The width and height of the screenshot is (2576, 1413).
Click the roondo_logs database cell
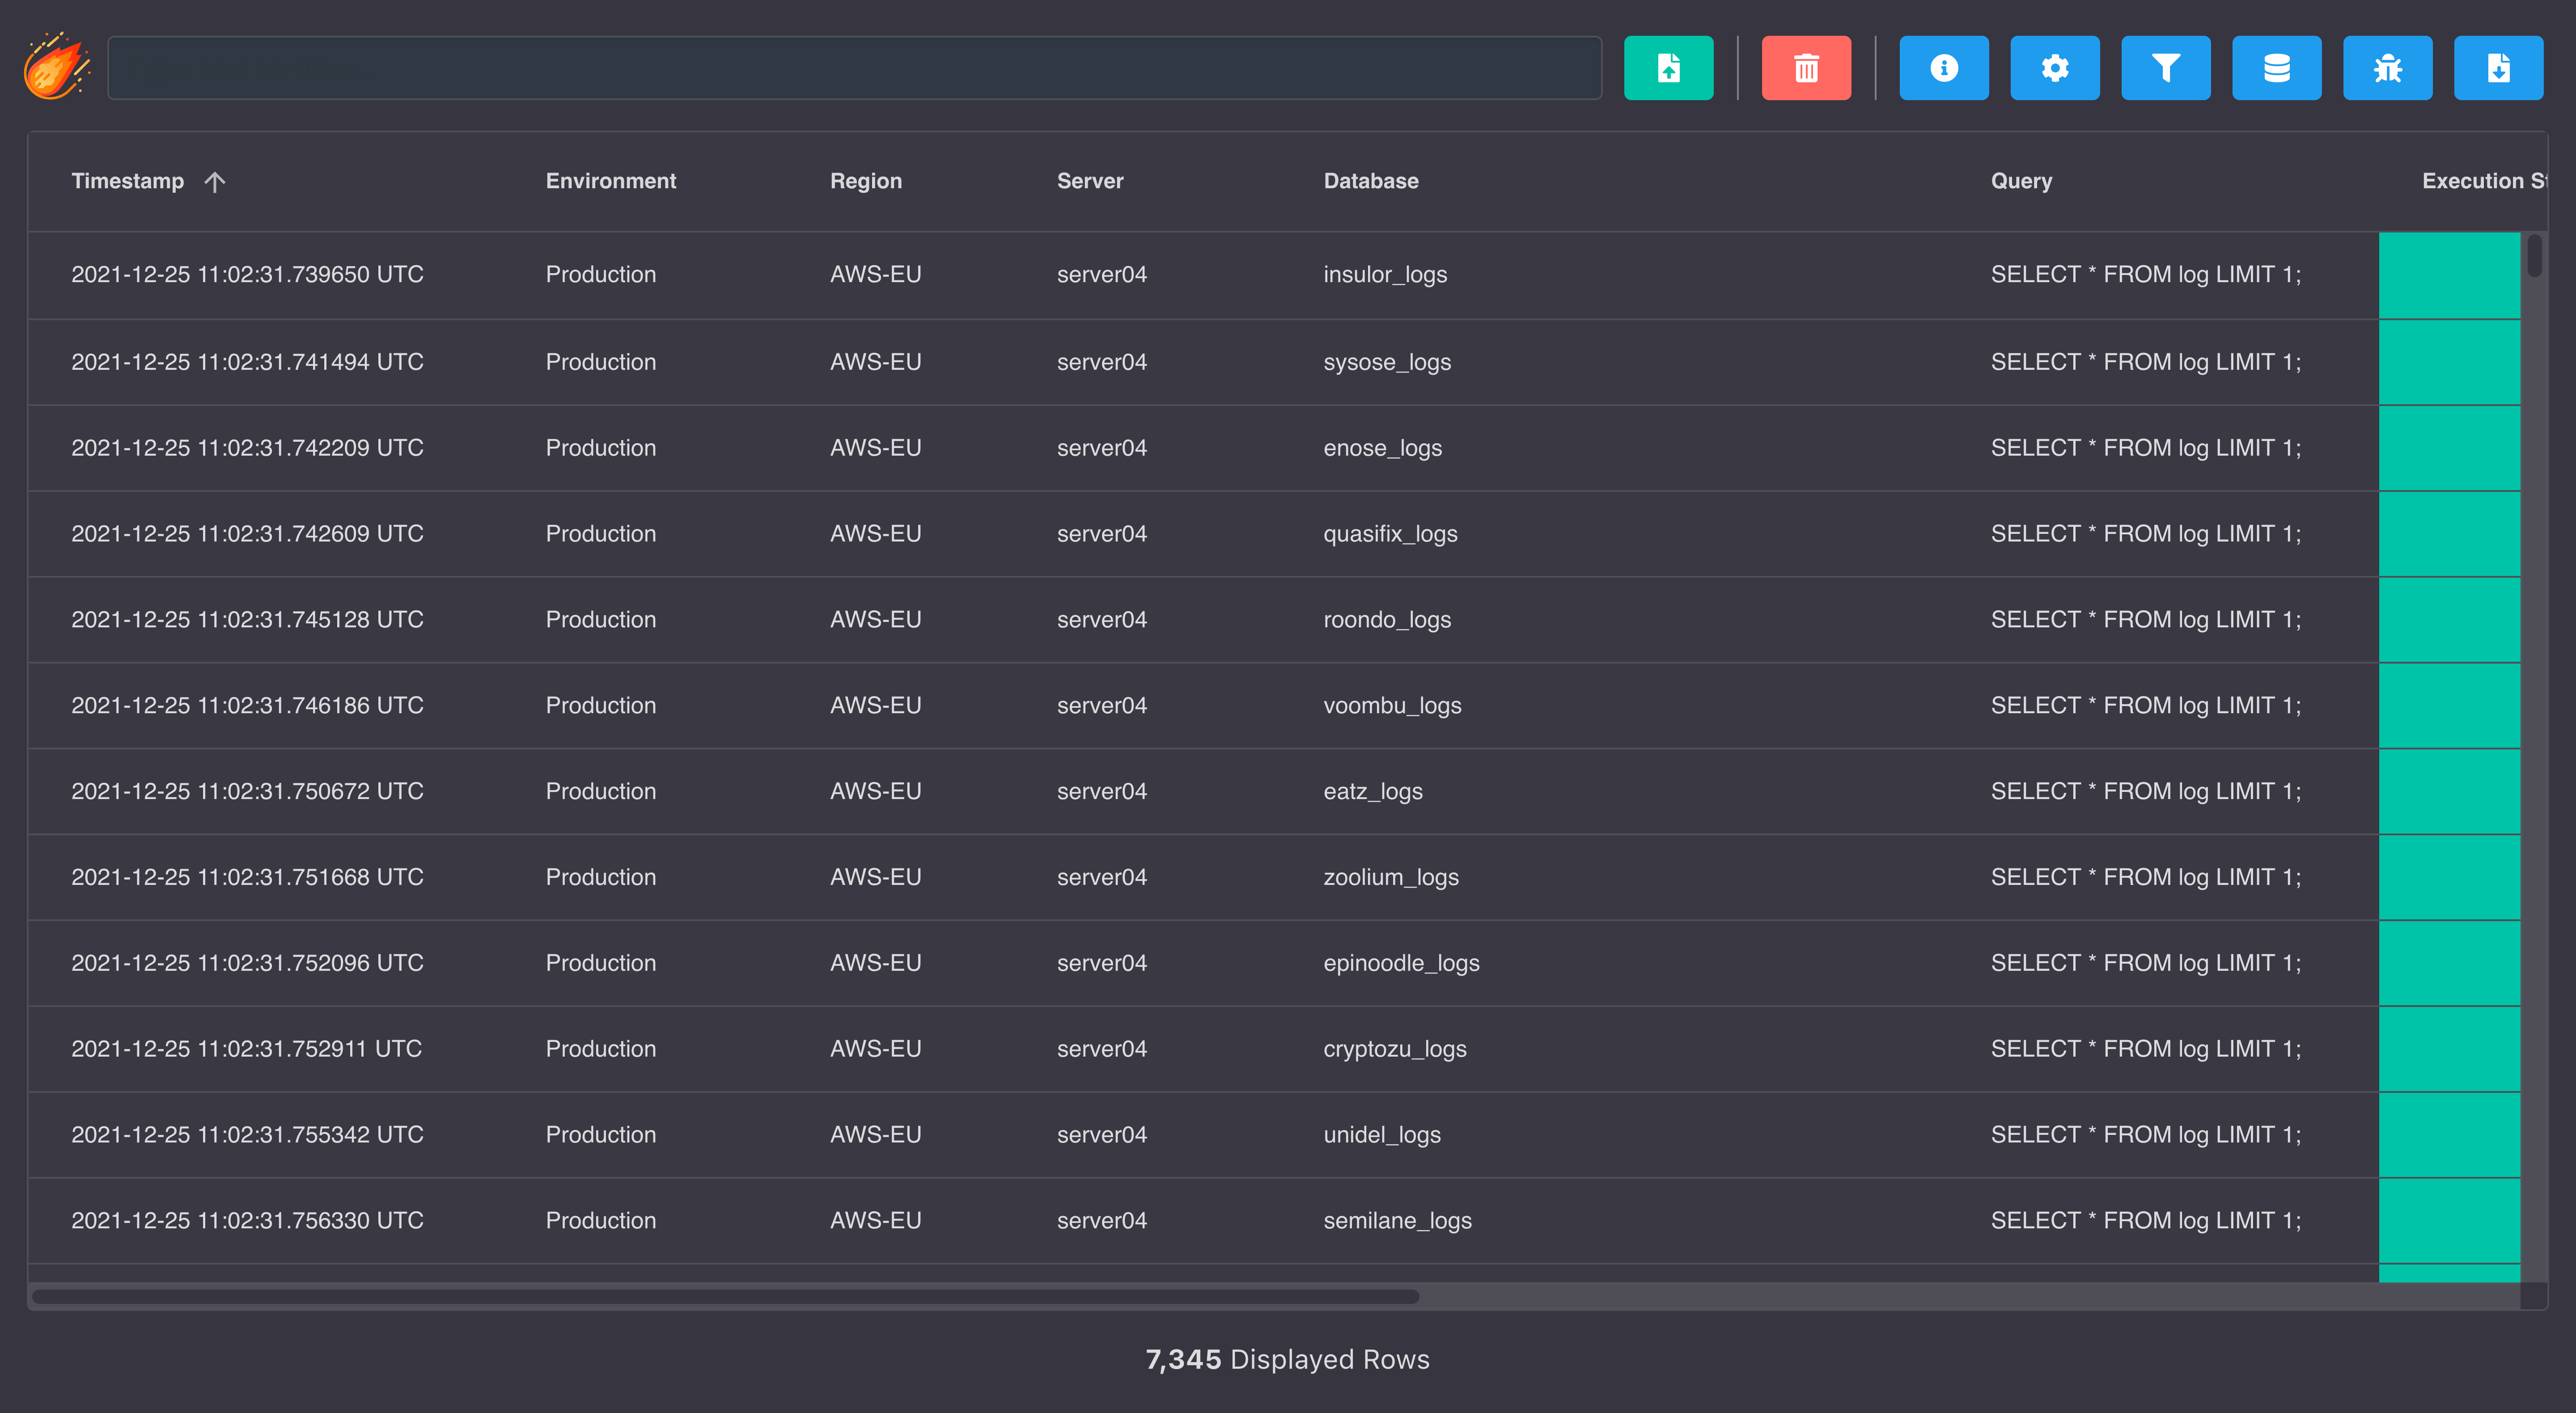coord(1387,620)
